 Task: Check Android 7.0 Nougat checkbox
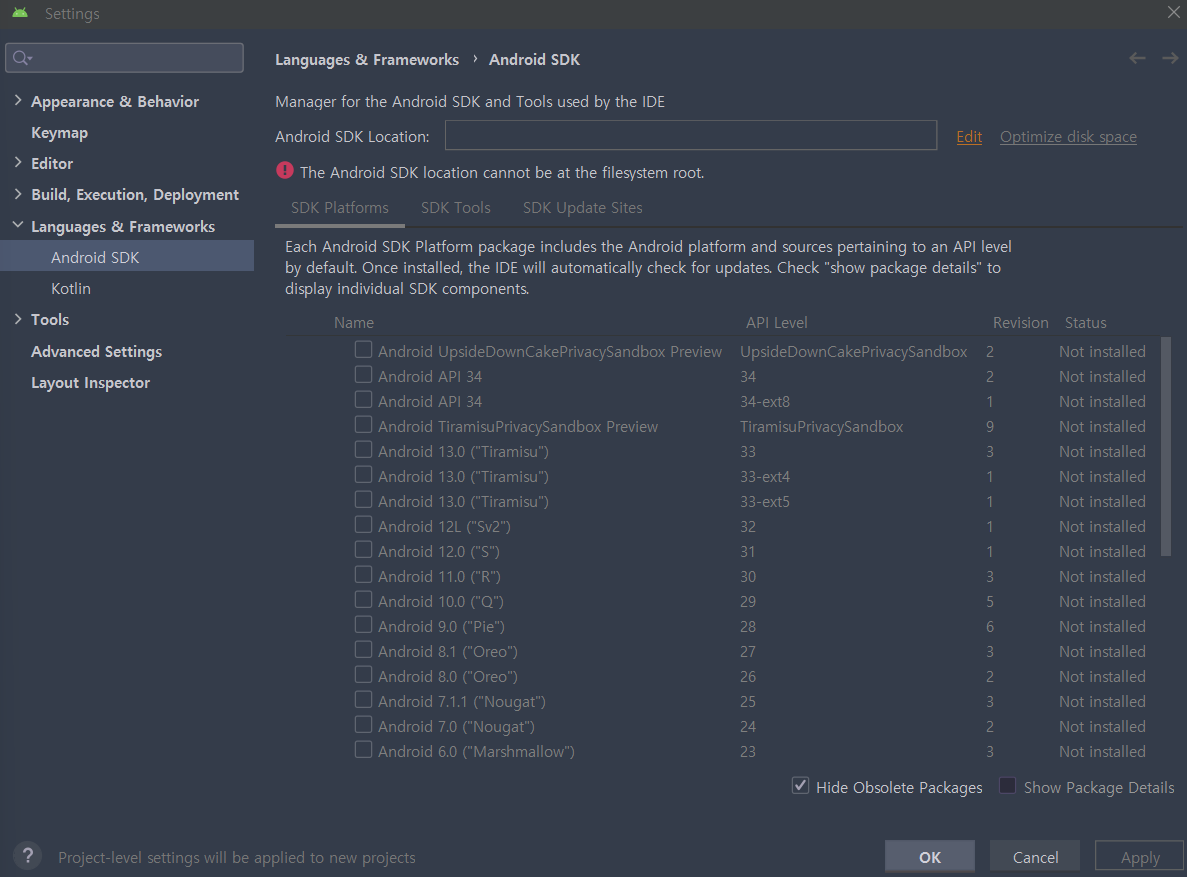pos(363,725)
